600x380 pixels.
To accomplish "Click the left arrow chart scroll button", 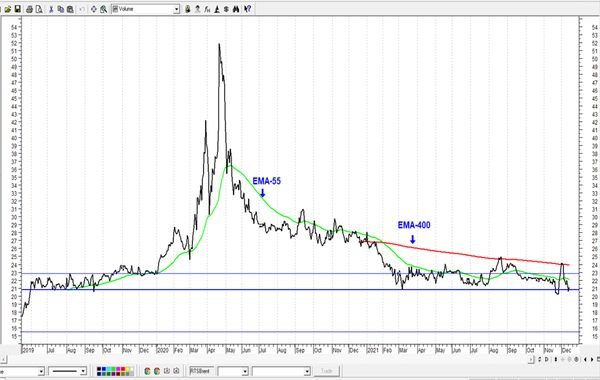I will (x=585, y=359).
